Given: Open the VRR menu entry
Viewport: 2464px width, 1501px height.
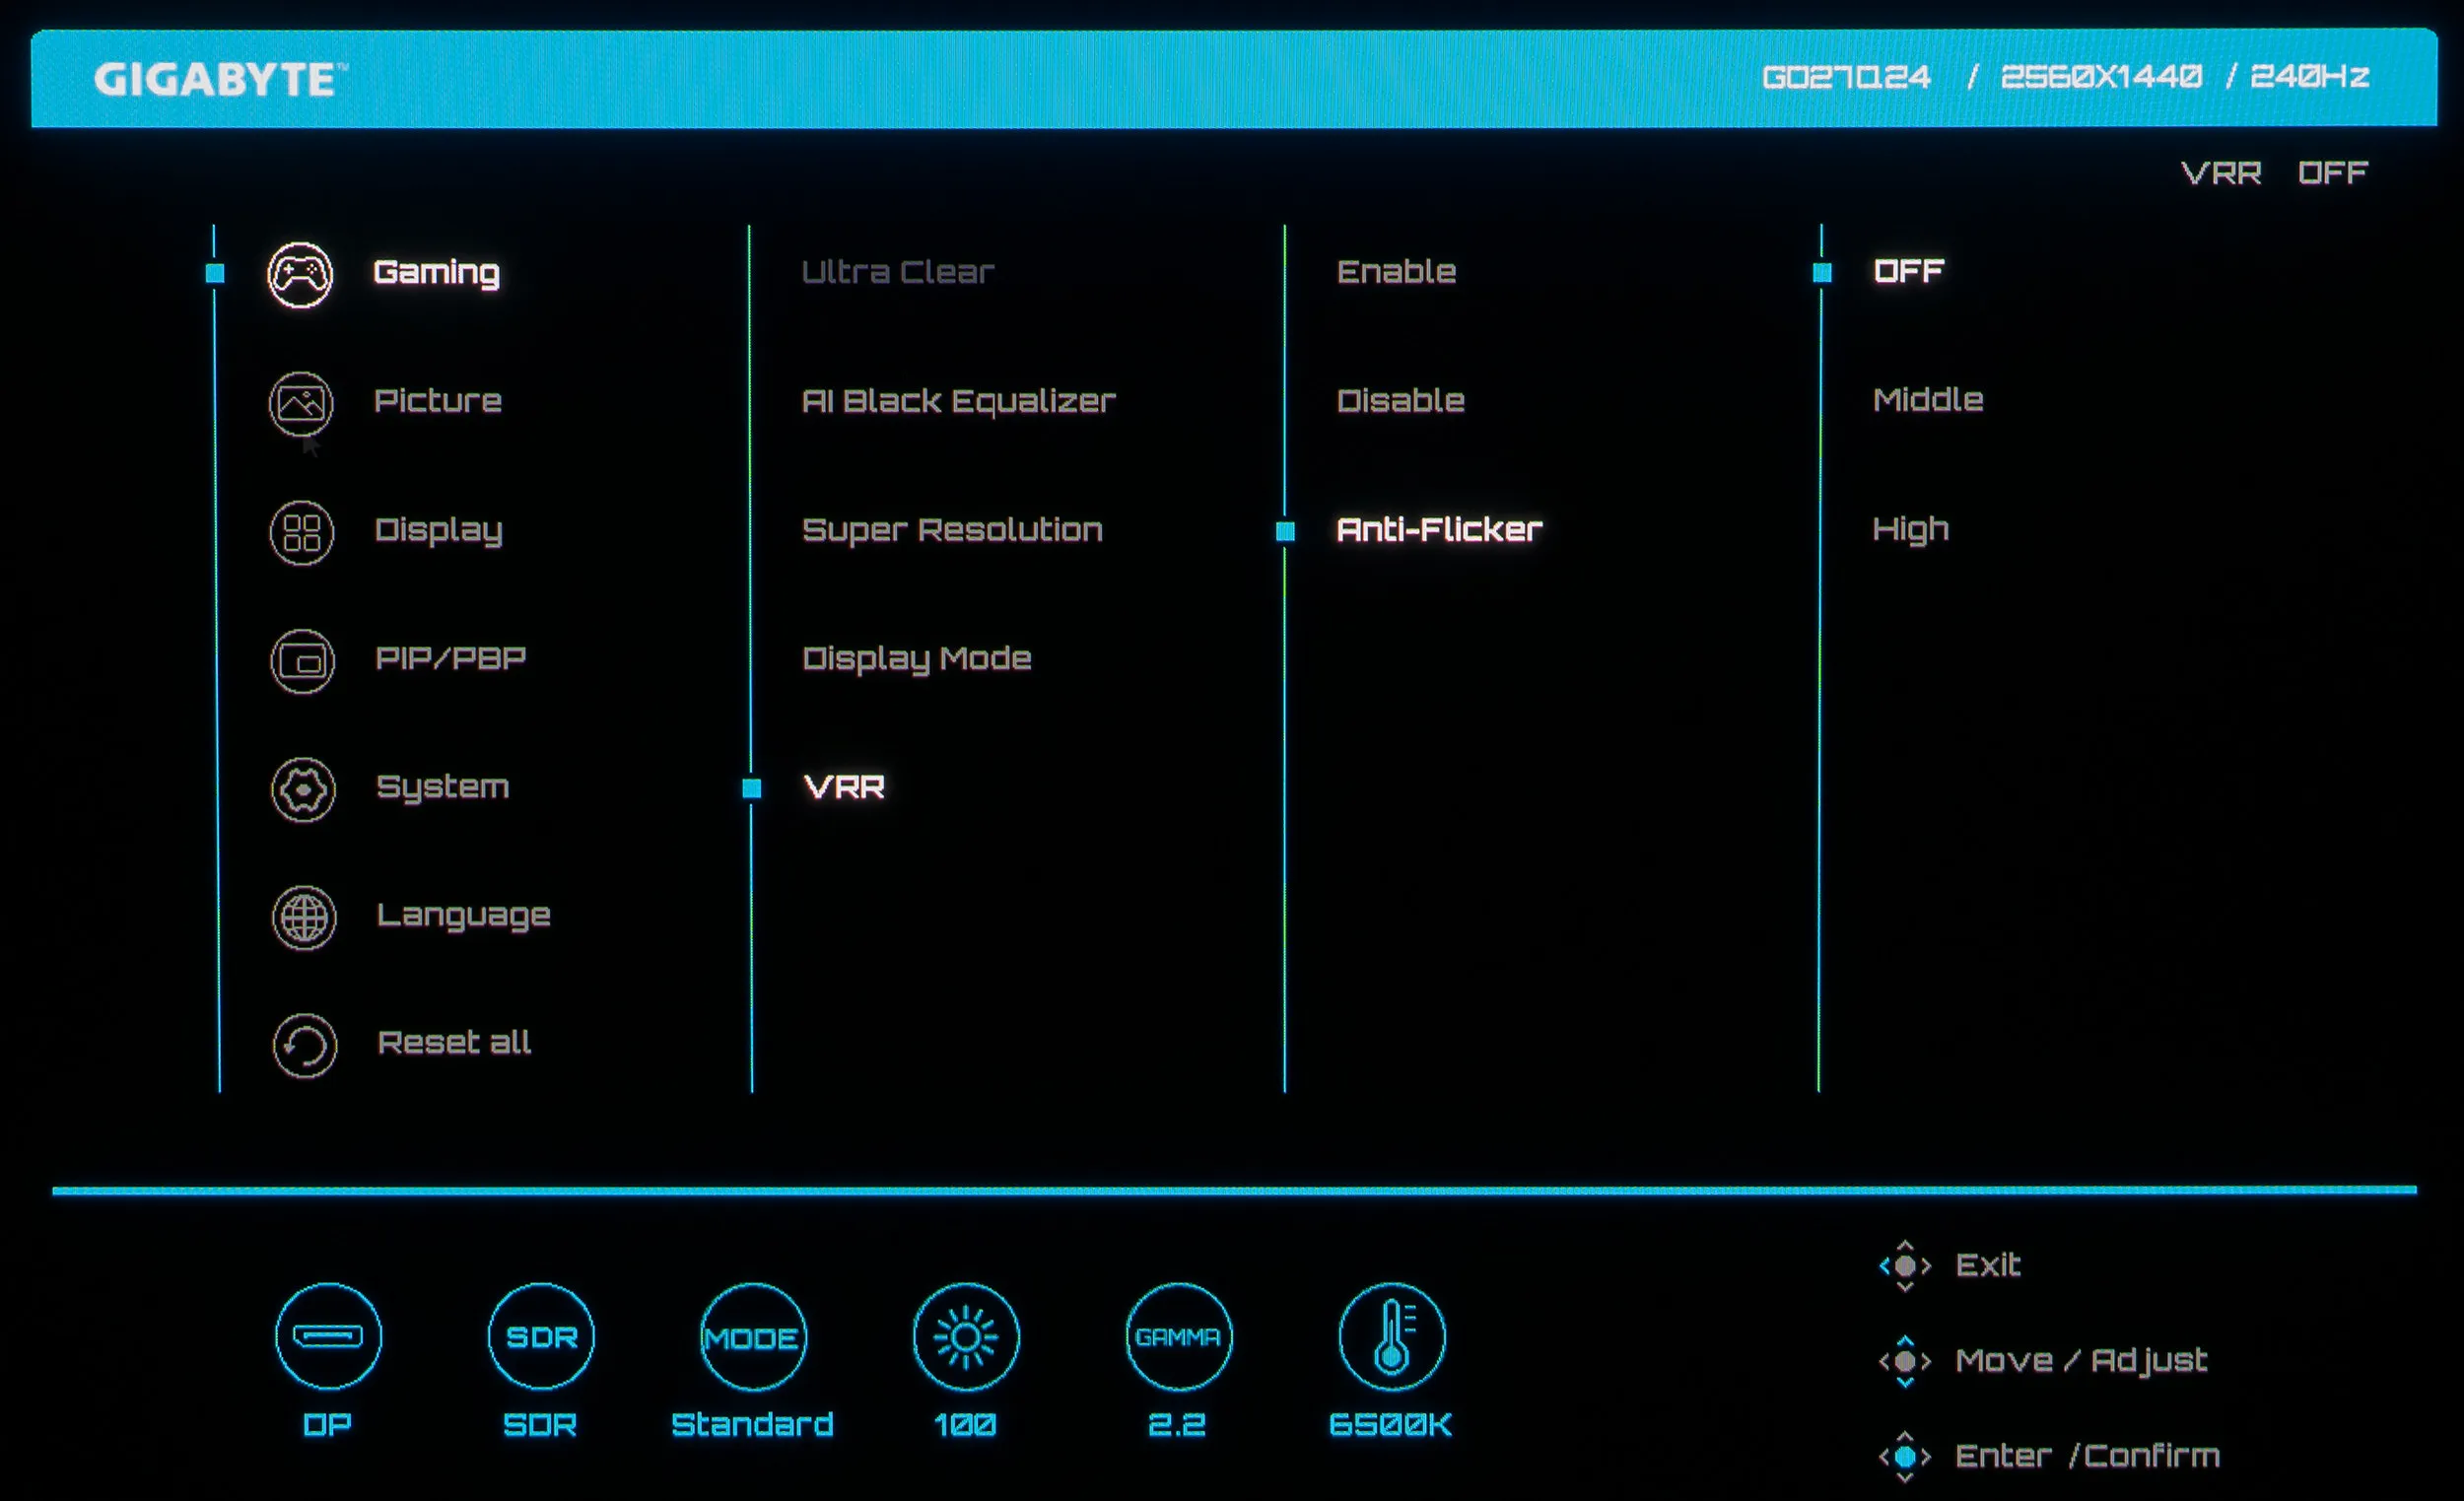Looking at the screenshot, I should pos(844,788).
